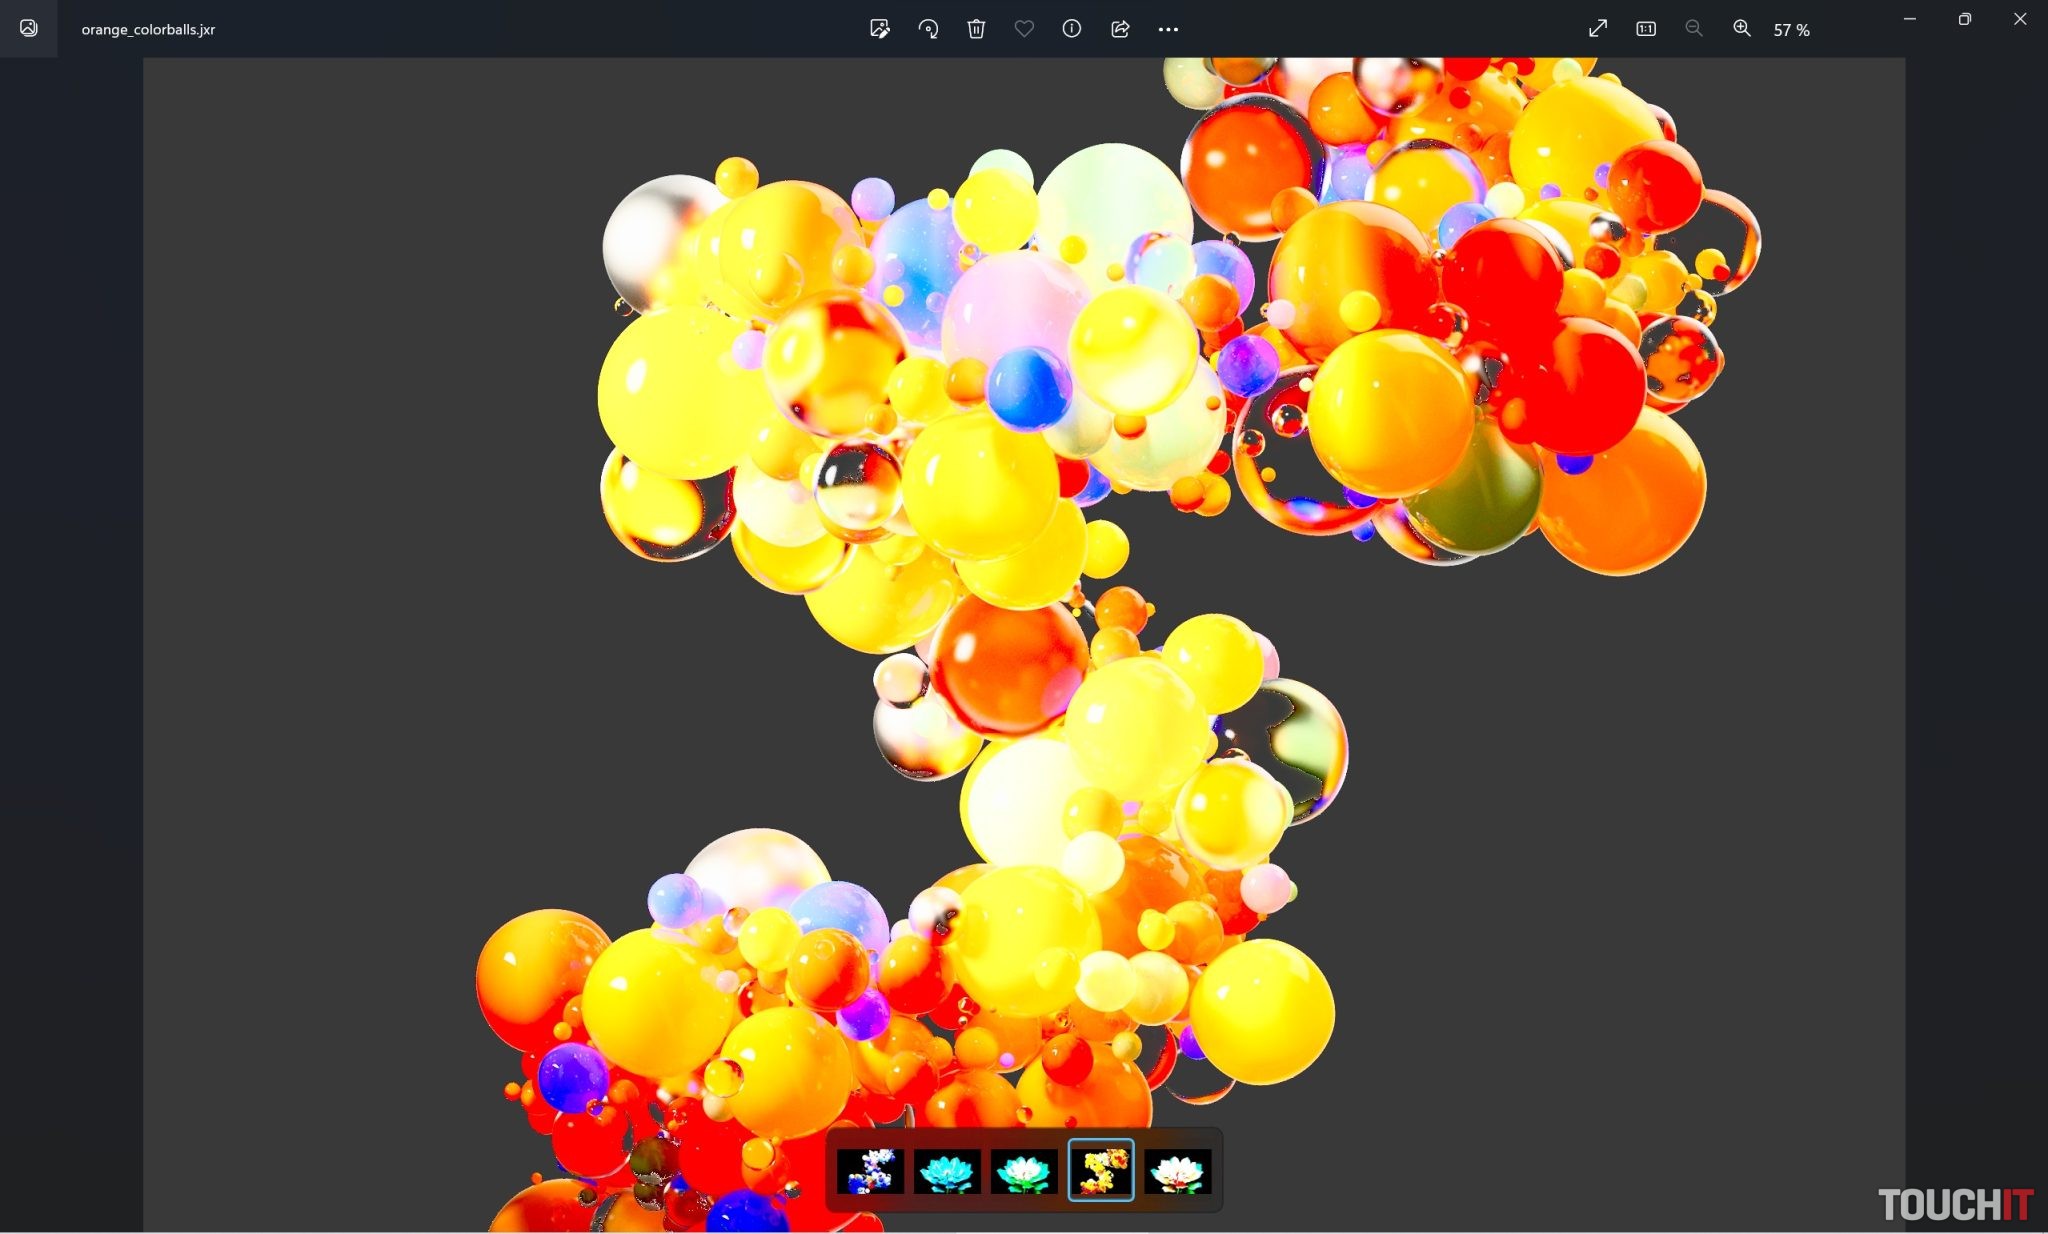Click the 57 % zoom level

(1791, 30)
